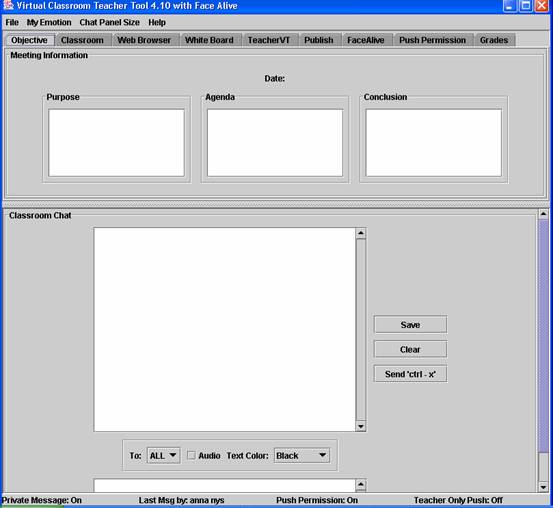Click the main vertical scrollbar thumb
This screenshot has width=553, height=508.
[543, 335]
